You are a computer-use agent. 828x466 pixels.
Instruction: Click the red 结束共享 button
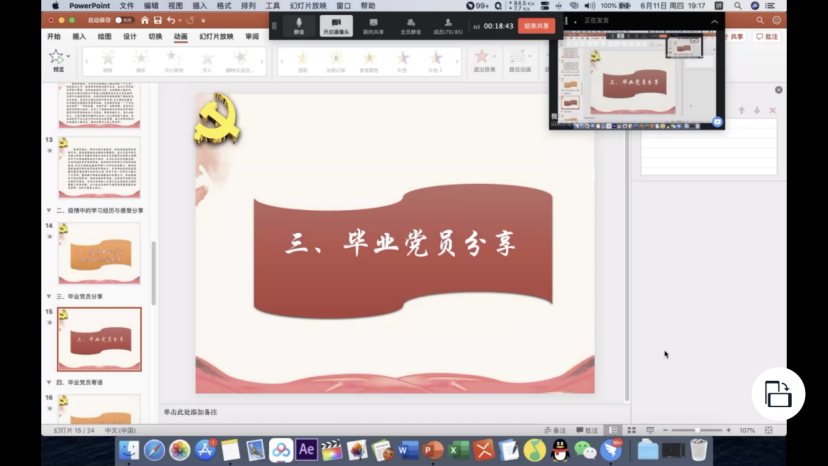[x=536, y=25]
